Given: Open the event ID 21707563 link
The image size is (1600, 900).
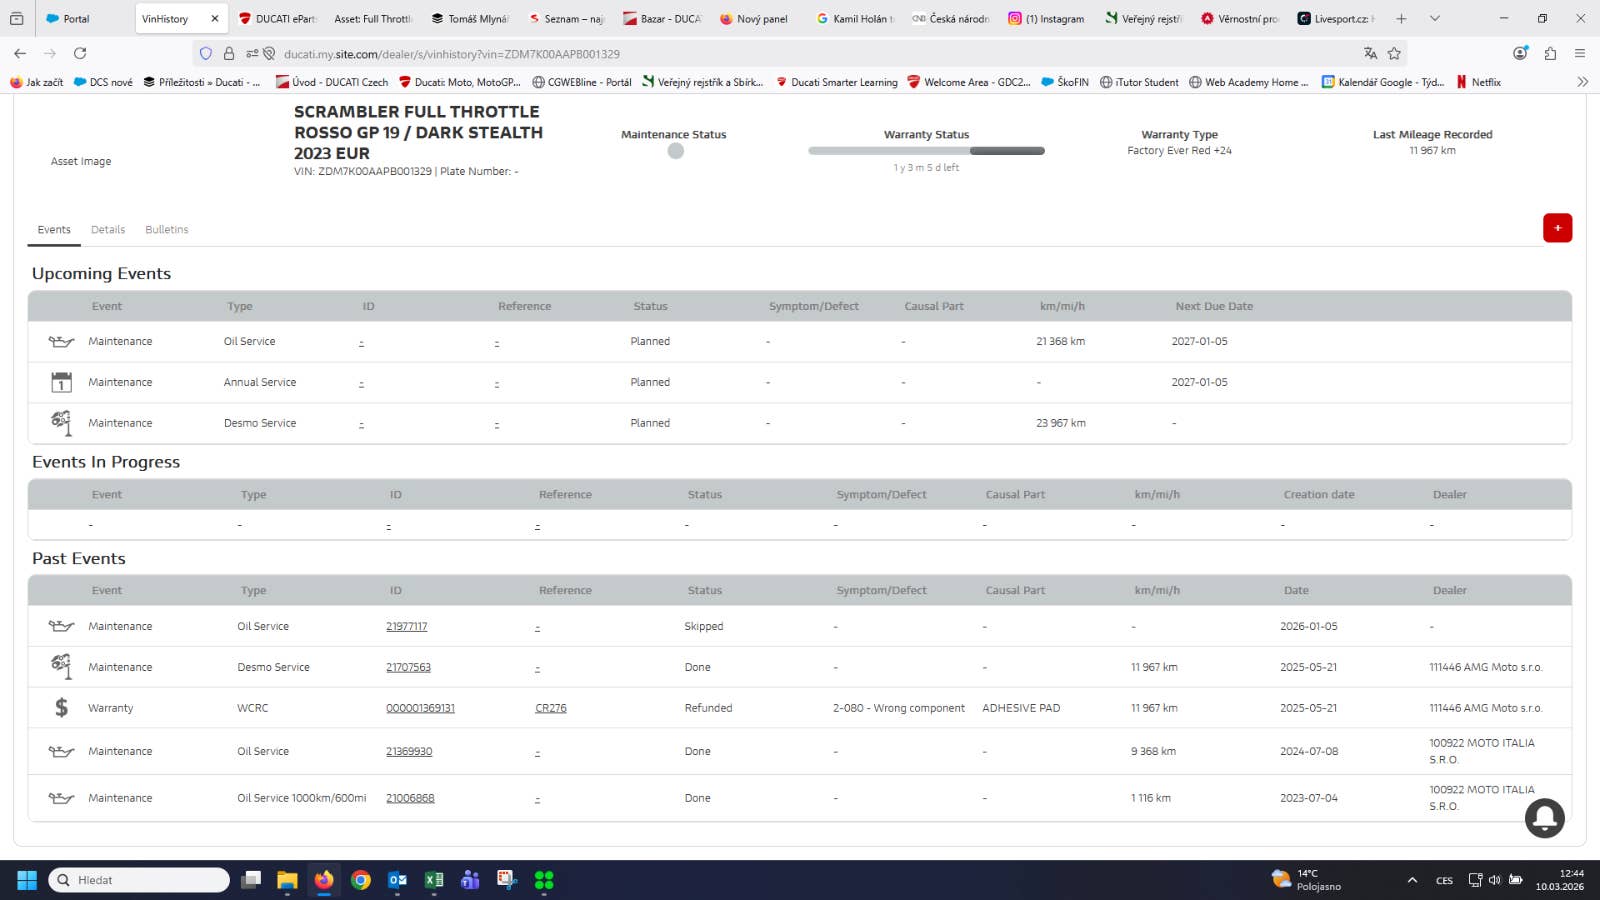Looking at the screenshot, I should tap(408, 667).
